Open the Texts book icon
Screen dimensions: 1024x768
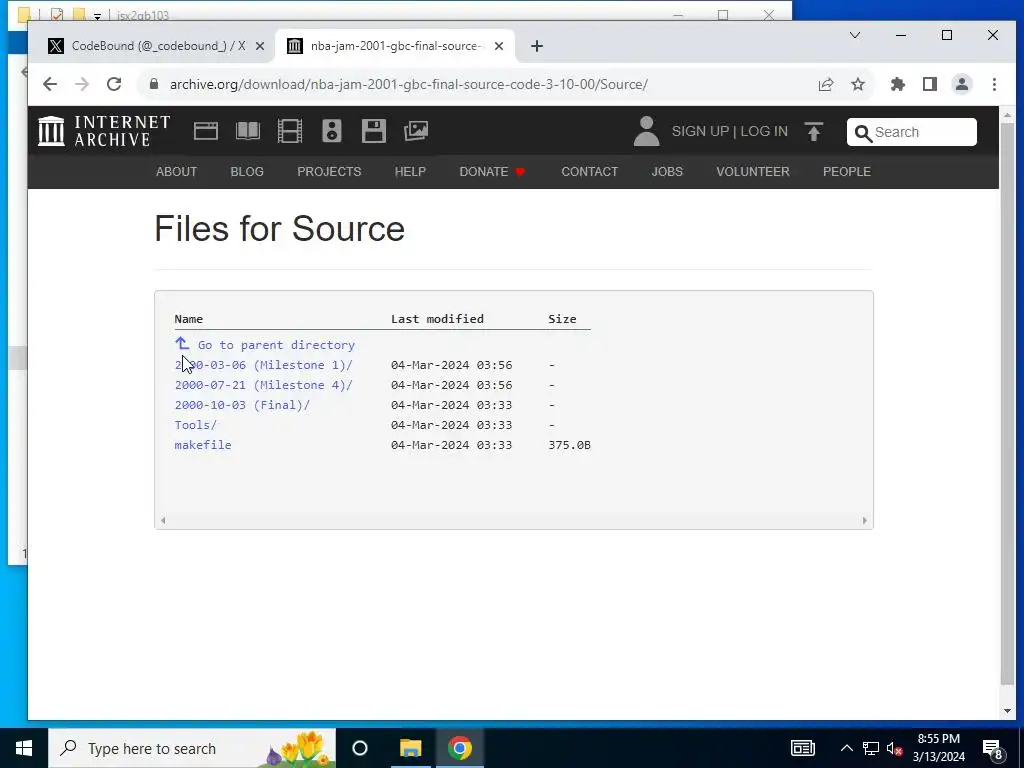248,131
